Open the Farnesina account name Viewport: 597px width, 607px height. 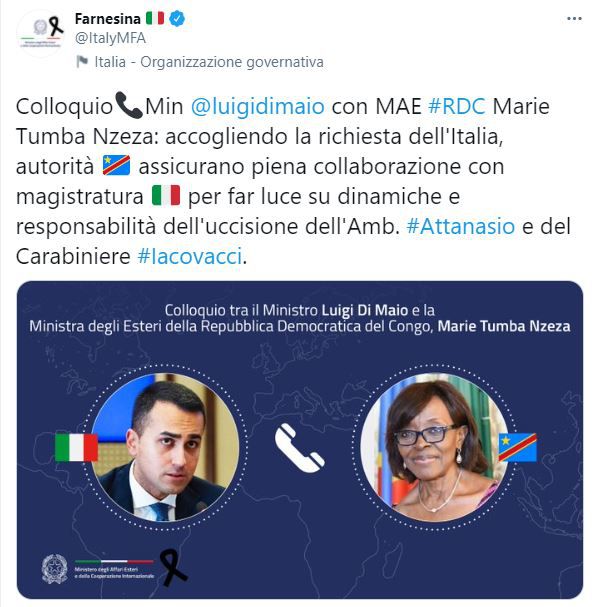(108, 18)
